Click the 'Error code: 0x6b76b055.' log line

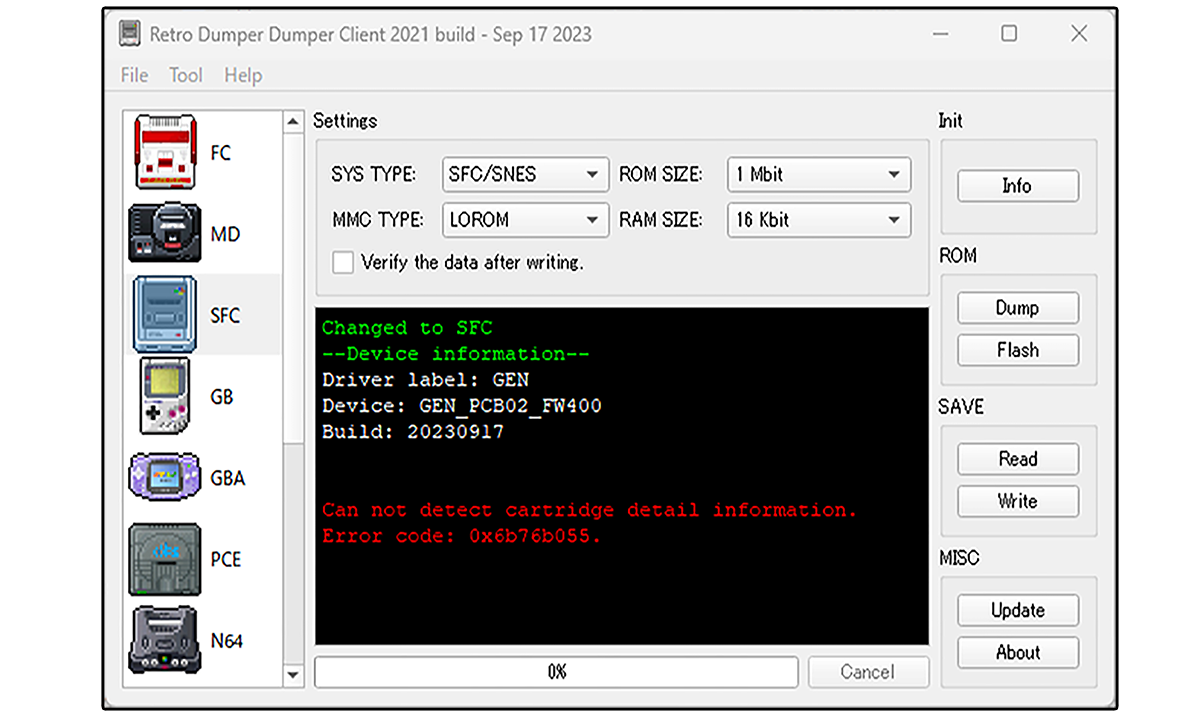pyautogui.click(x=461, y=536)
